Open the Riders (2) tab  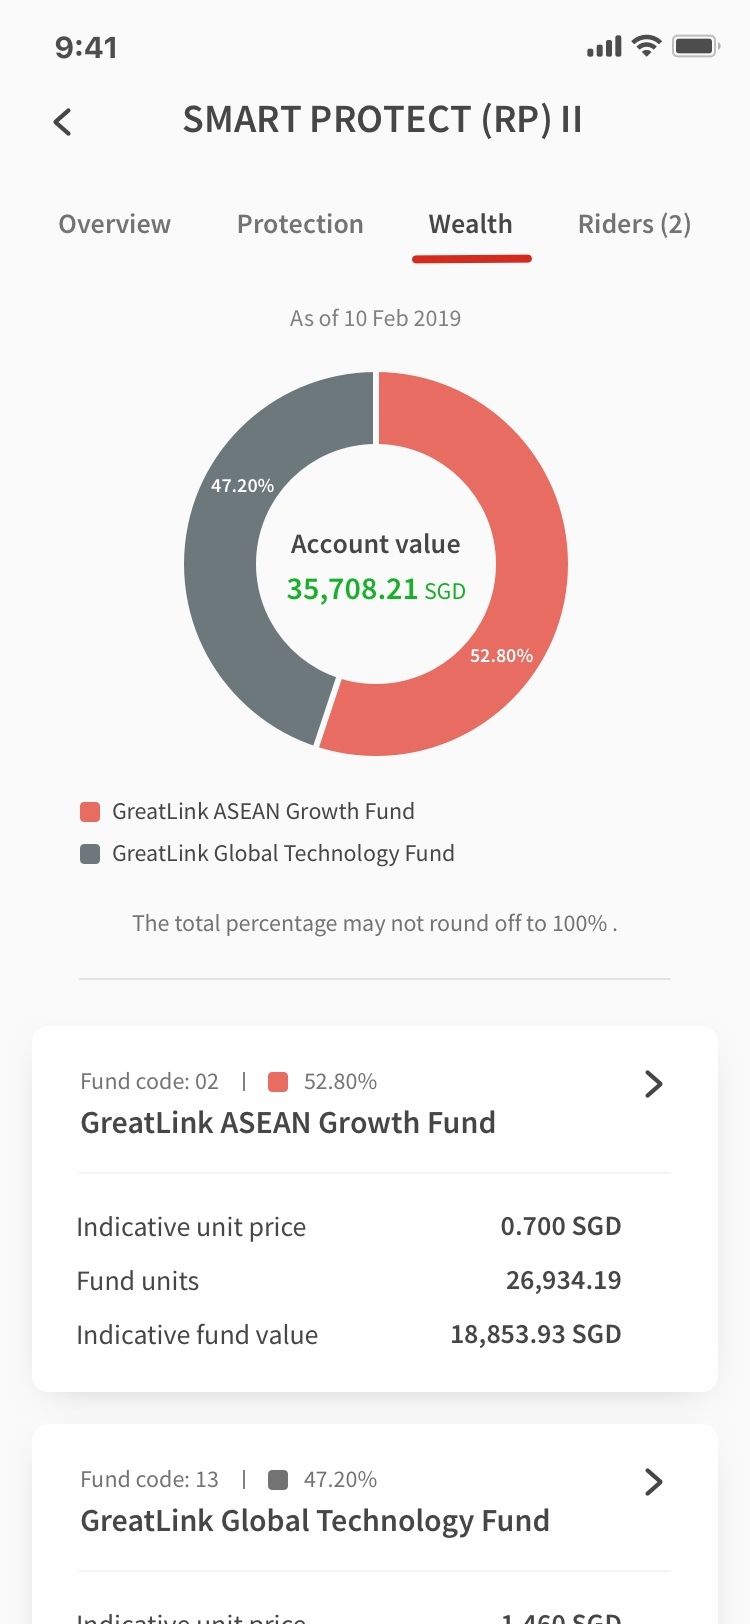pos(634,224)
